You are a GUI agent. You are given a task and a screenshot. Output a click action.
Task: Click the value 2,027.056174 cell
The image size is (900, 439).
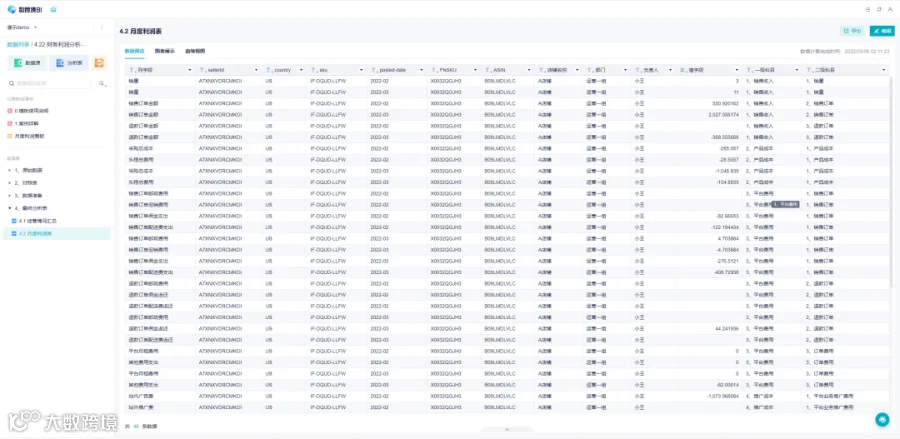(723, 115)
